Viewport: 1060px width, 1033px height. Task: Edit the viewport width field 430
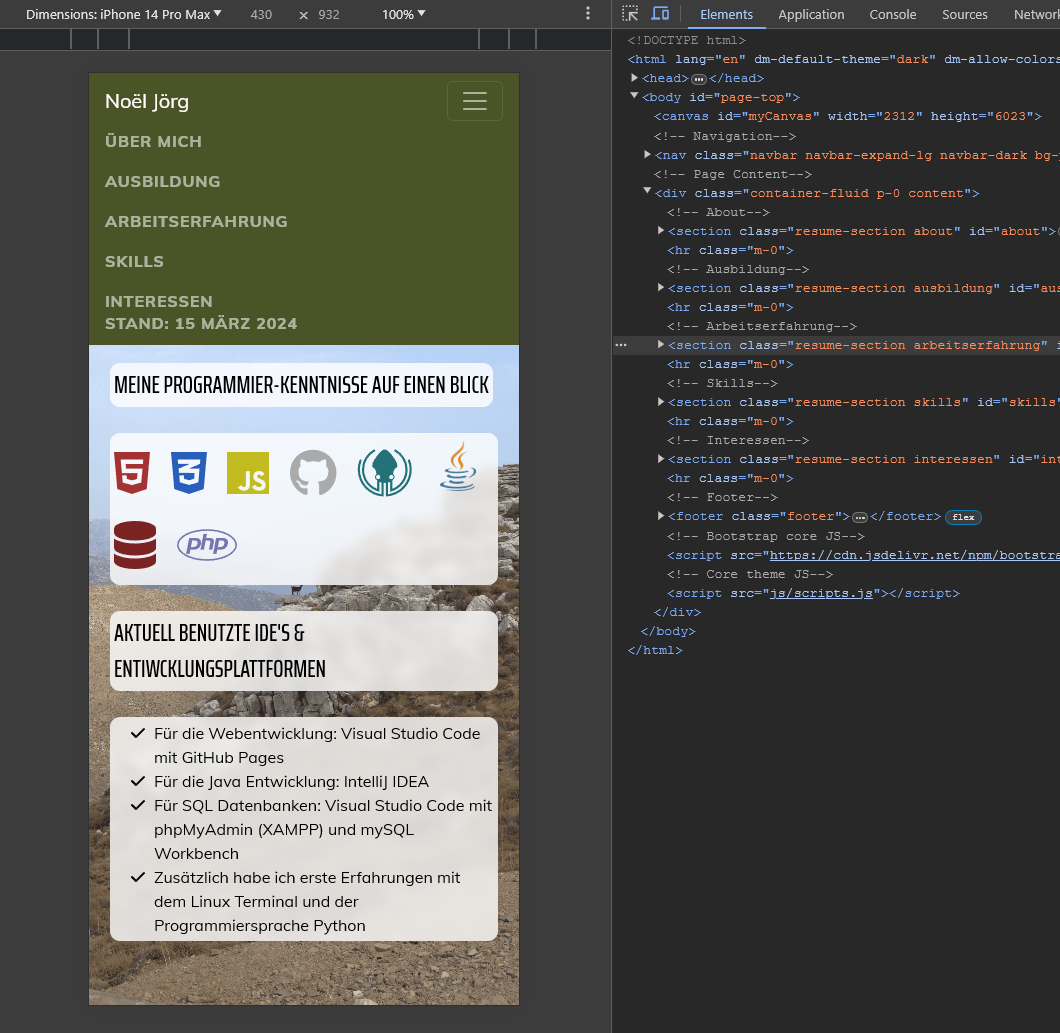[261, 14]
